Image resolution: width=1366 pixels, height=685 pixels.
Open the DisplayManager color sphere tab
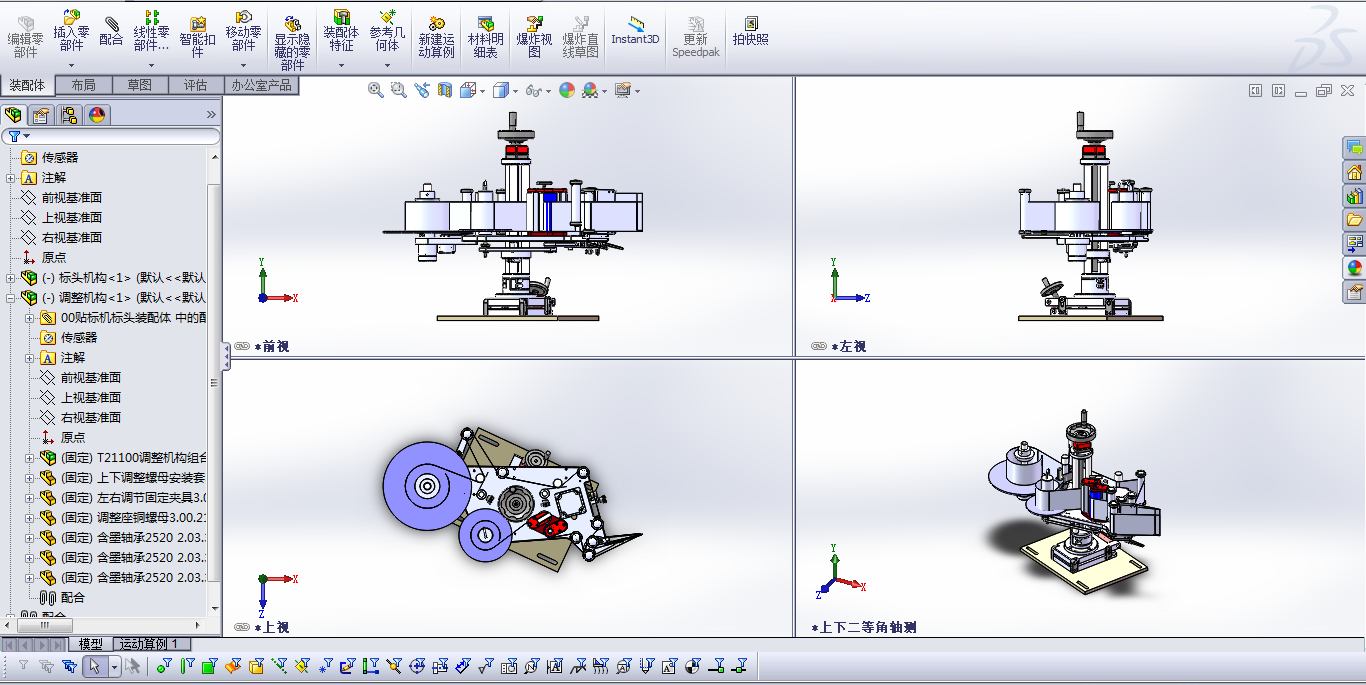97,115
